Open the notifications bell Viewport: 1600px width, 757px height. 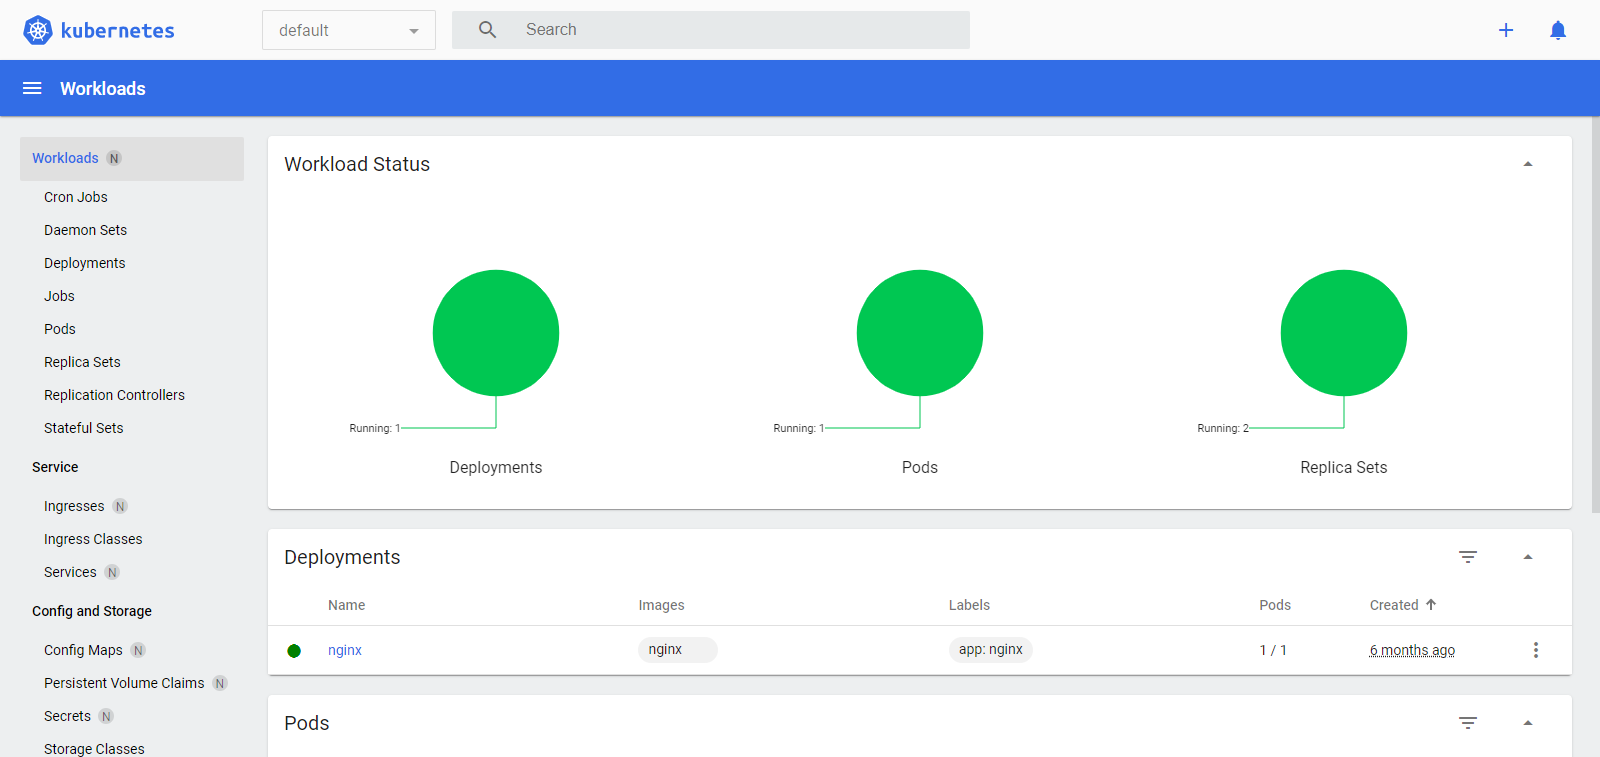1558,30
